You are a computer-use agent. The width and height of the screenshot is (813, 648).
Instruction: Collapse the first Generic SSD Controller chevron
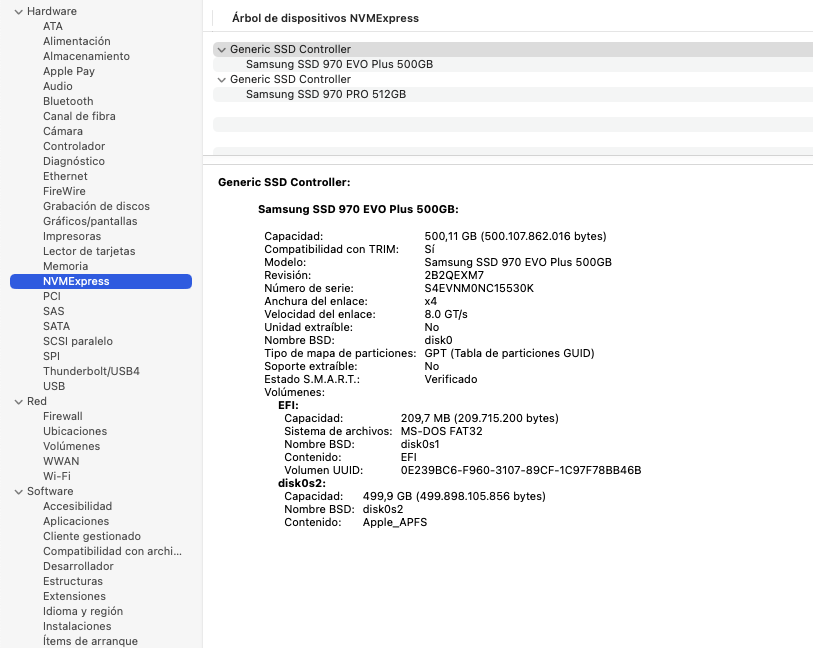pos(221,50)
